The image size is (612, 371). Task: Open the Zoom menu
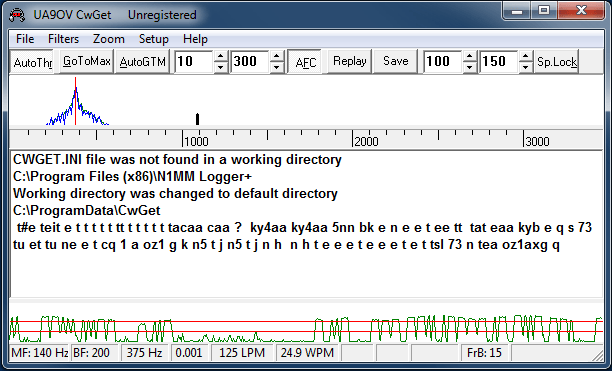point(109,39)
